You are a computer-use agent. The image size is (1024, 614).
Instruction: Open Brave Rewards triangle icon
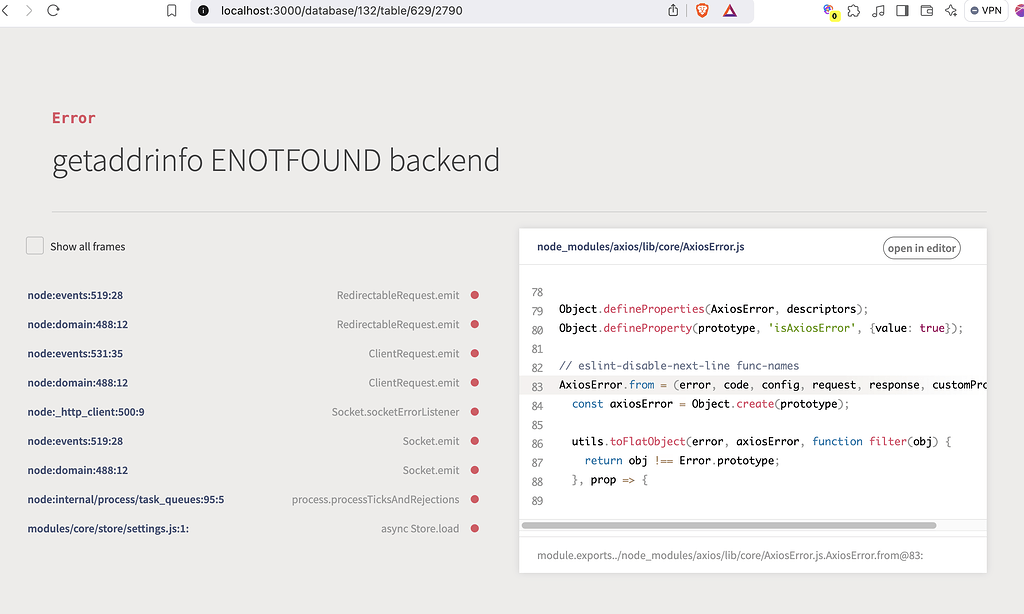pos(732,11)
